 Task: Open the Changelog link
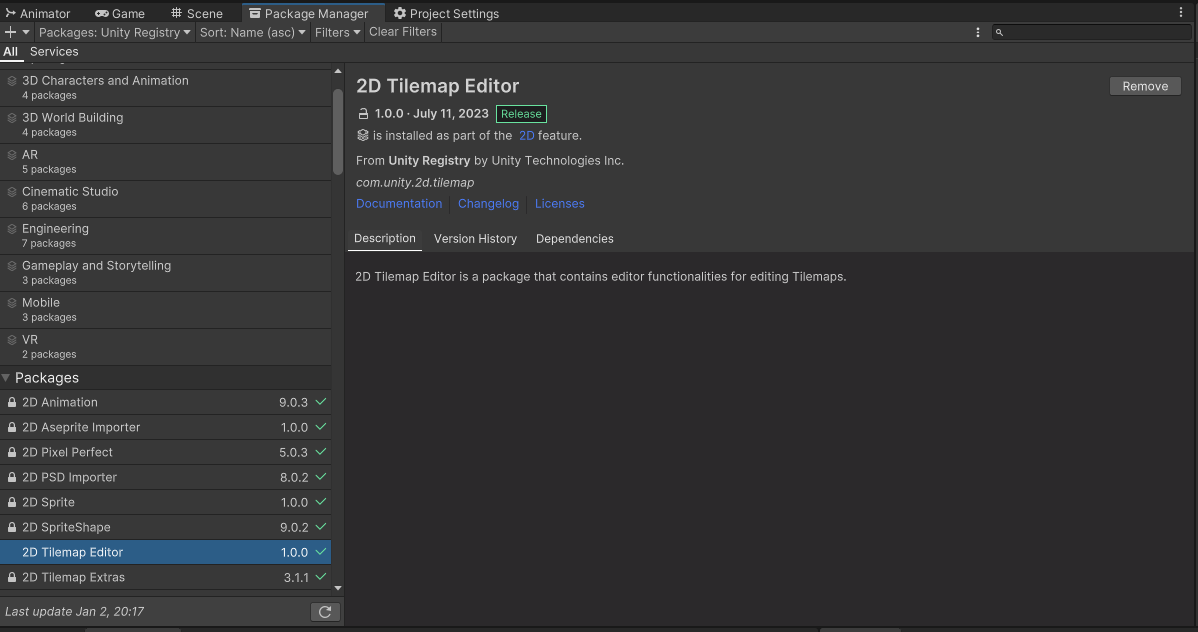click(488, 203)
